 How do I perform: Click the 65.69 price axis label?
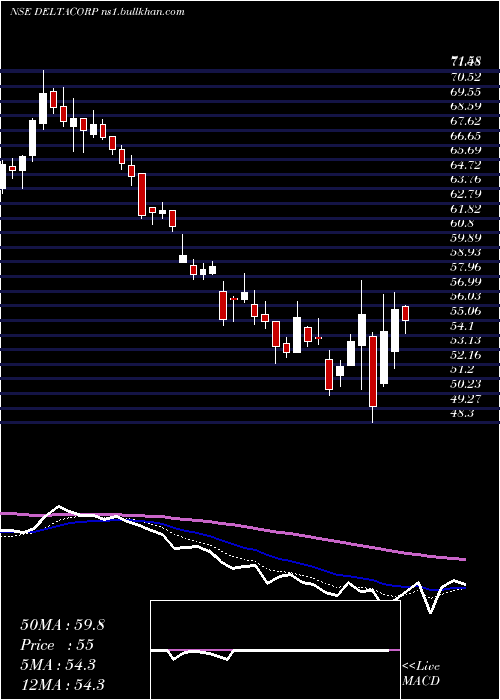[x=465, y=150]
